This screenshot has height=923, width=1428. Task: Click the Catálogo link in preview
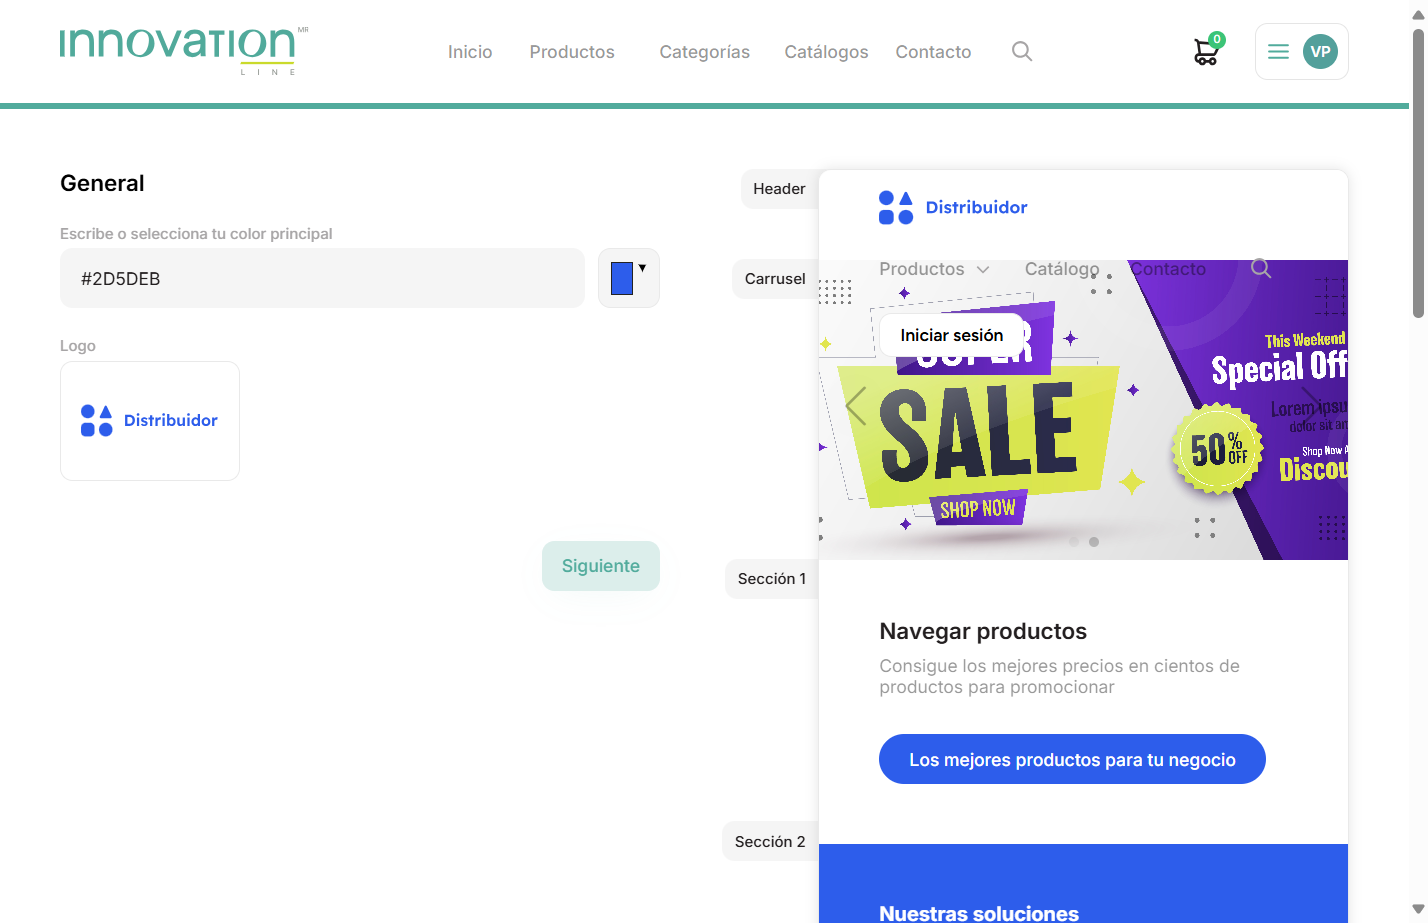pyautogui.click(x=1062, y=269)
